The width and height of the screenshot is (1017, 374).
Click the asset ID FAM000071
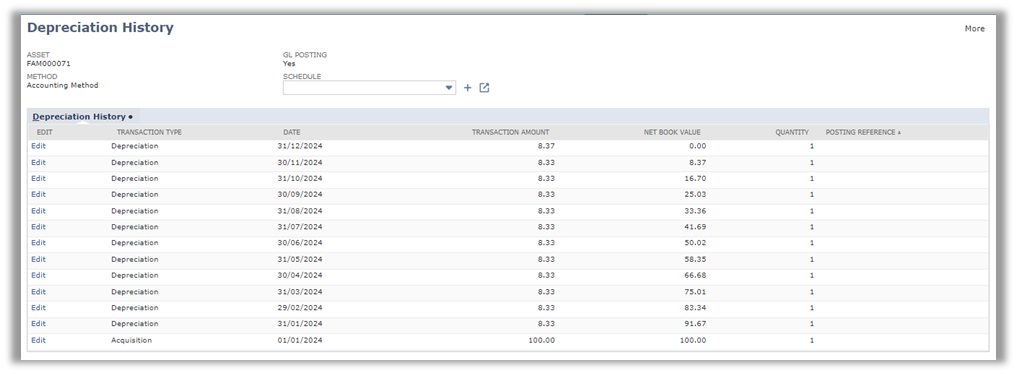49,64
